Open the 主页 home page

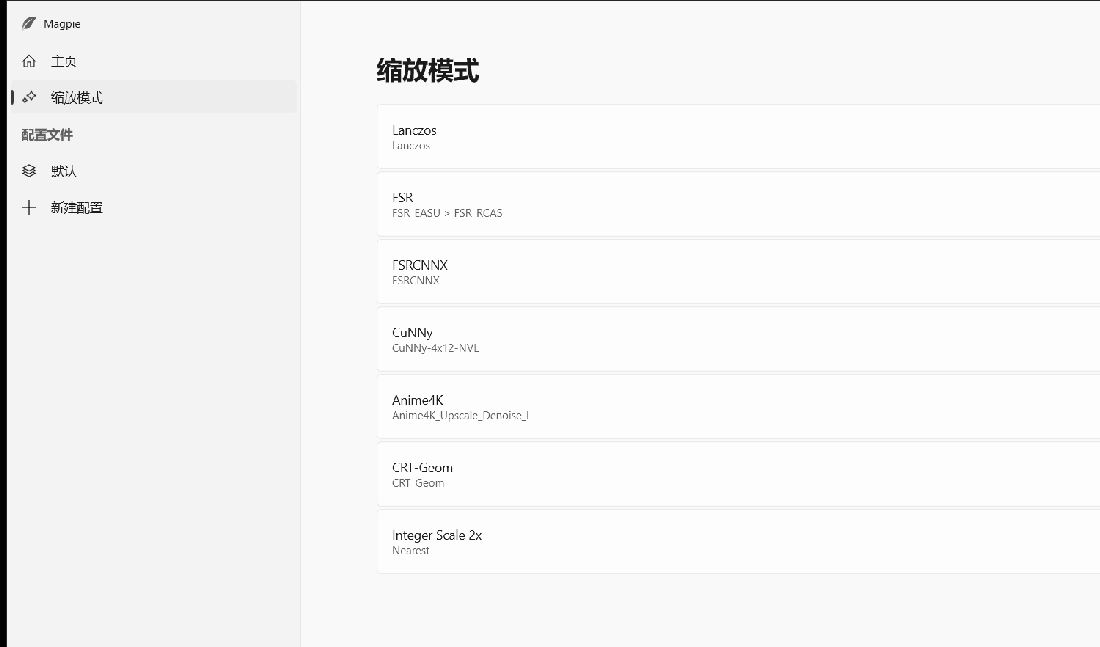pyautogui.click(x=154, y=61)
